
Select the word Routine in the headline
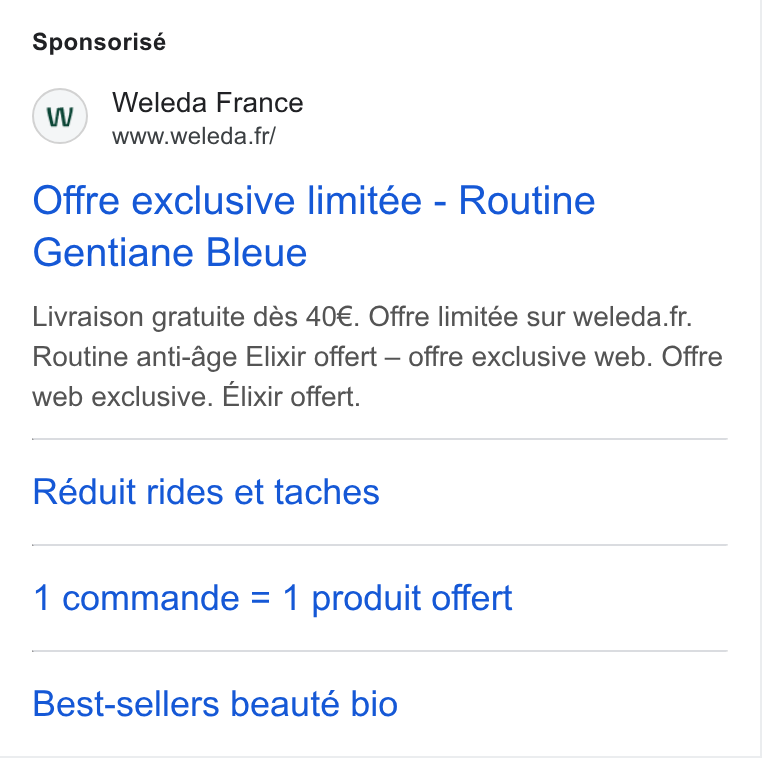pos(527,200)
